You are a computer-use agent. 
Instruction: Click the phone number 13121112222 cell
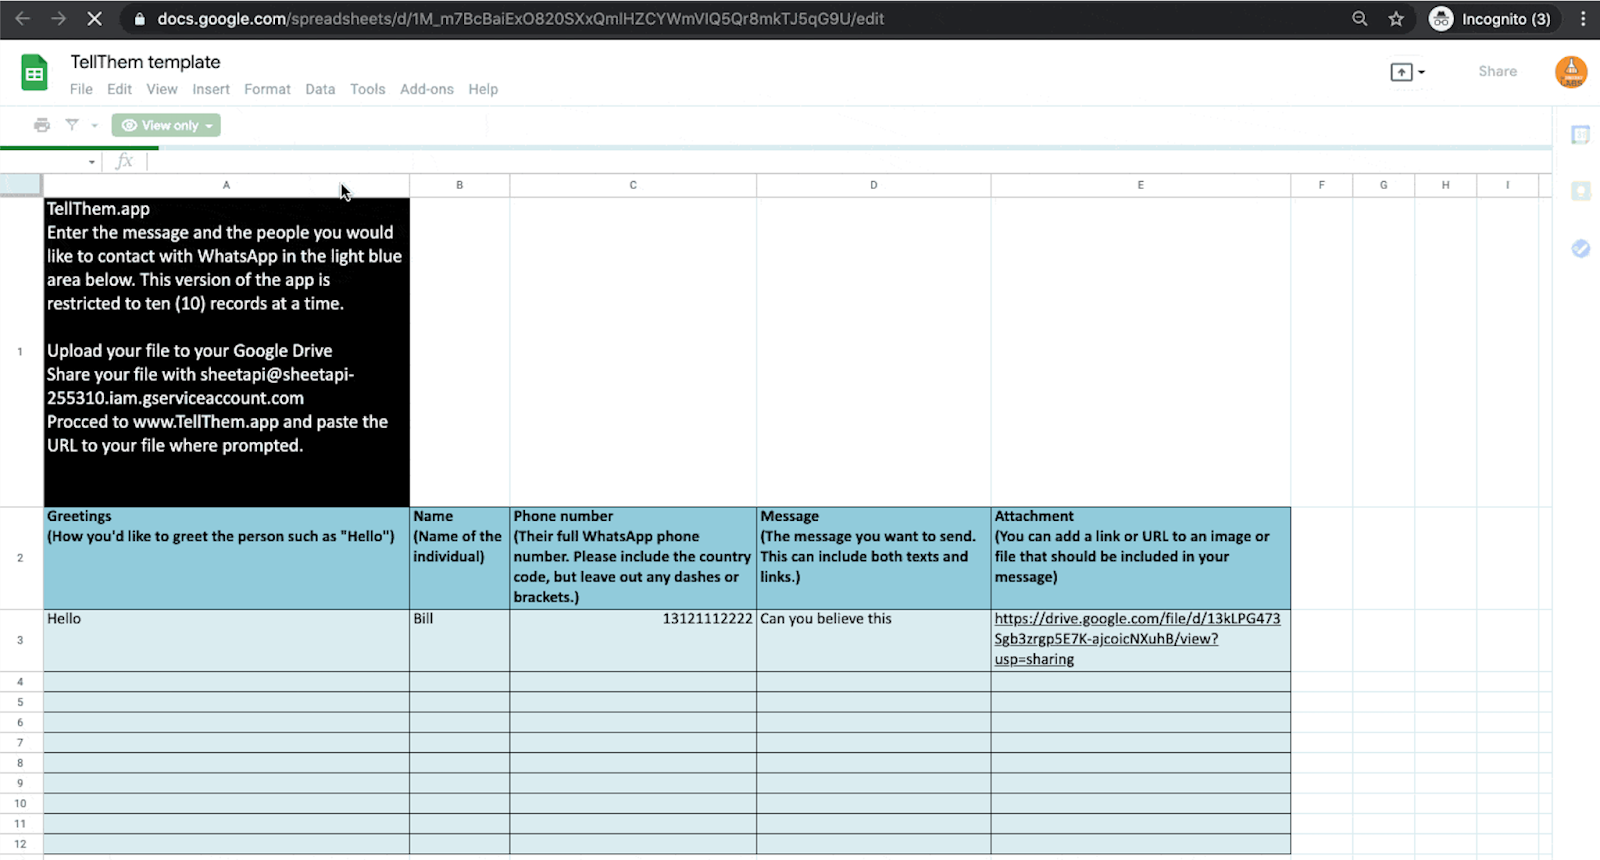(633, 640)
